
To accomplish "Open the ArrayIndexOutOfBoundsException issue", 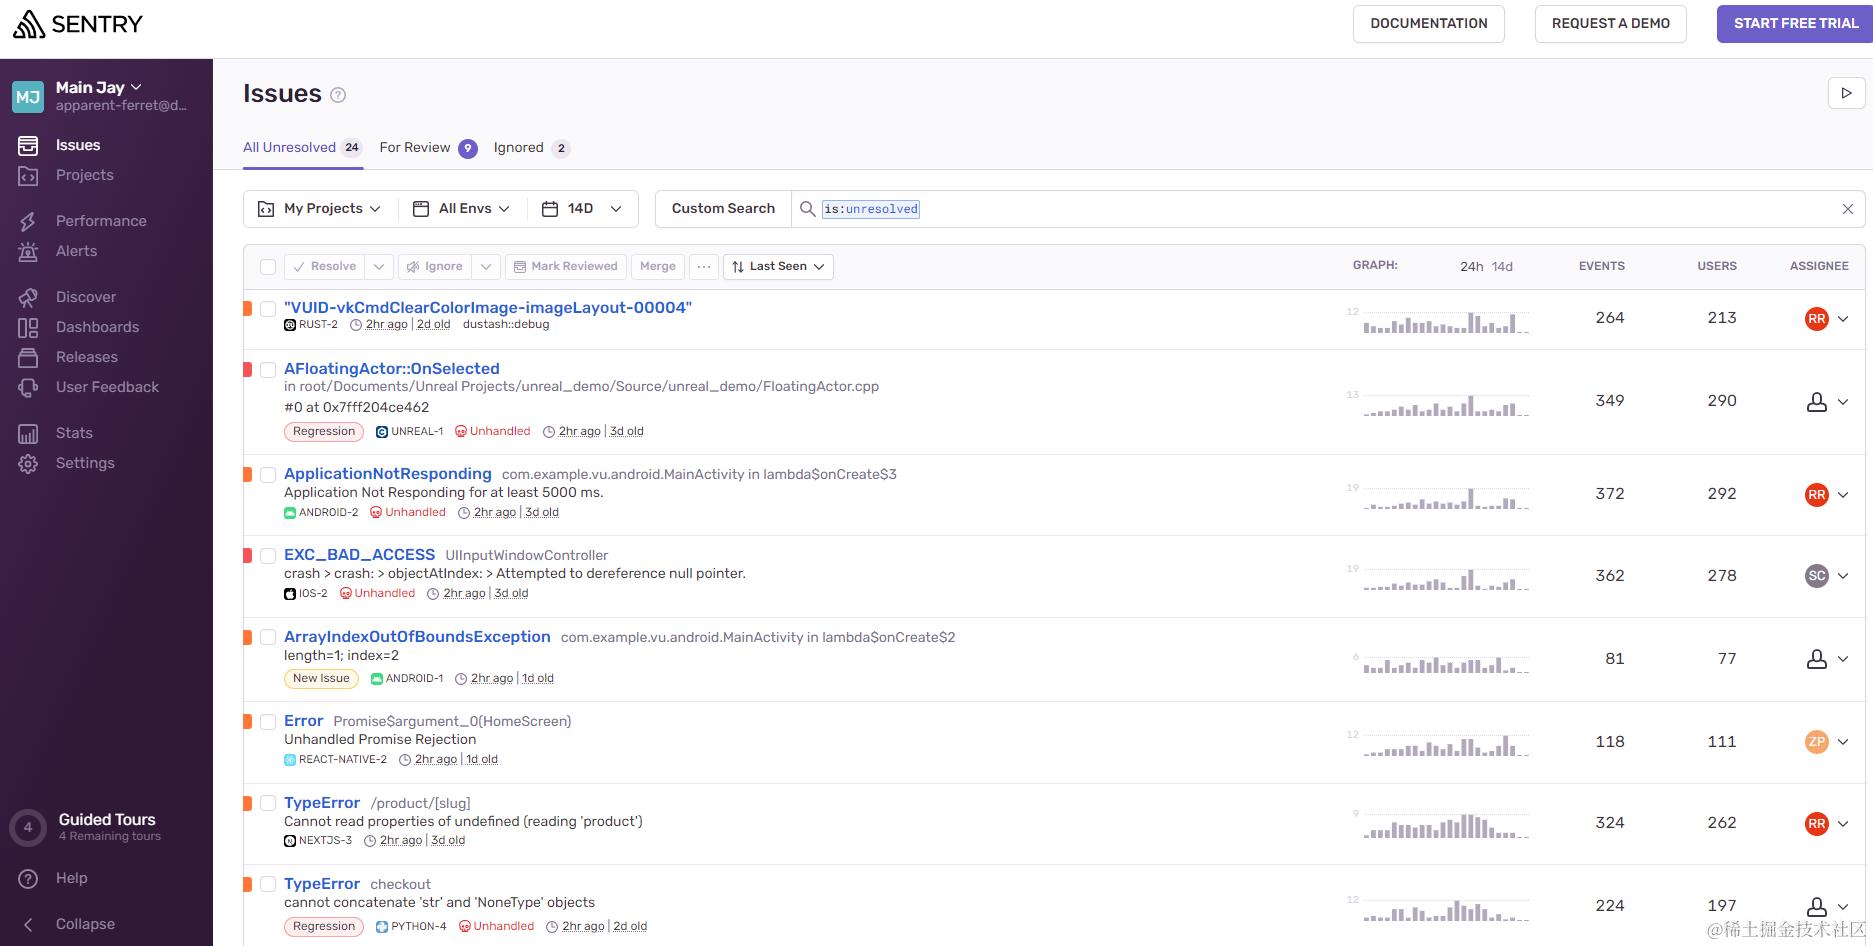I will [x=417, y=637].
